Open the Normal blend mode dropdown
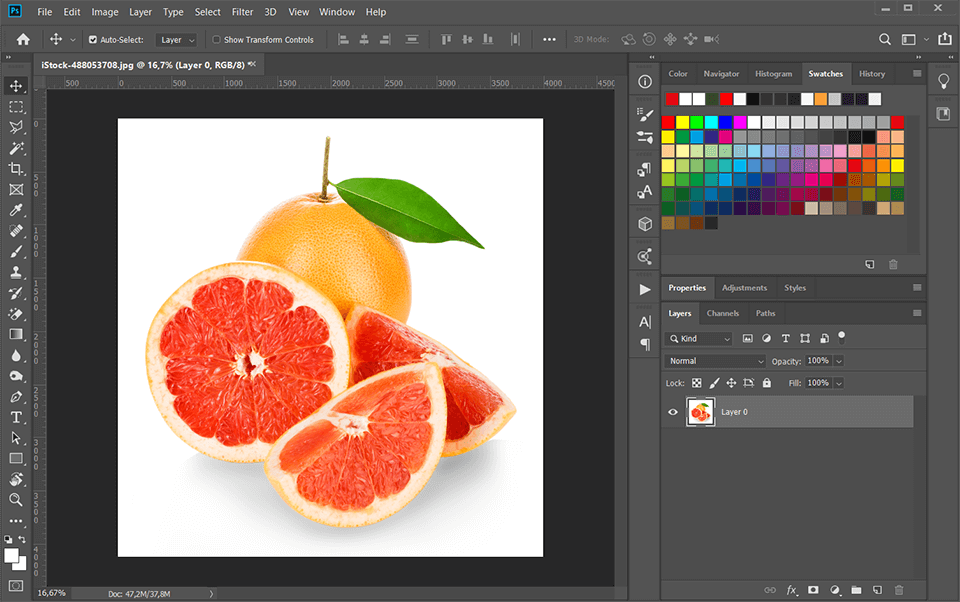The width and height of the screenshot is (960, 602). 715,361
